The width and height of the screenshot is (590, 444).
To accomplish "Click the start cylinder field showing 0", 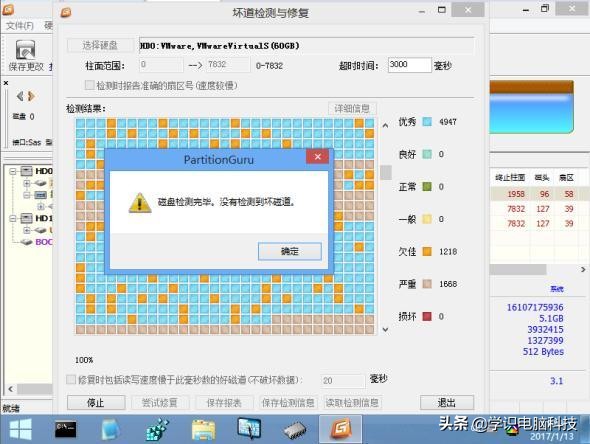I will 161,65.
